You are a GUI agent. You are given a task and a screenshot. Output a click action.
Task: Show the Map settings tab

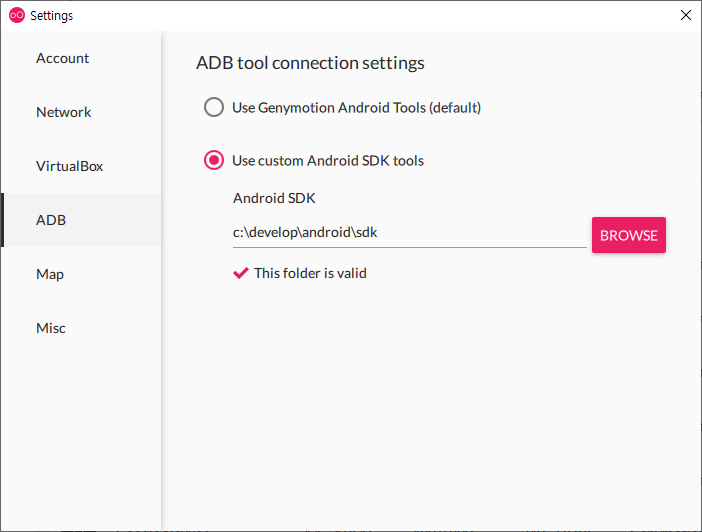tap(50, 274)
